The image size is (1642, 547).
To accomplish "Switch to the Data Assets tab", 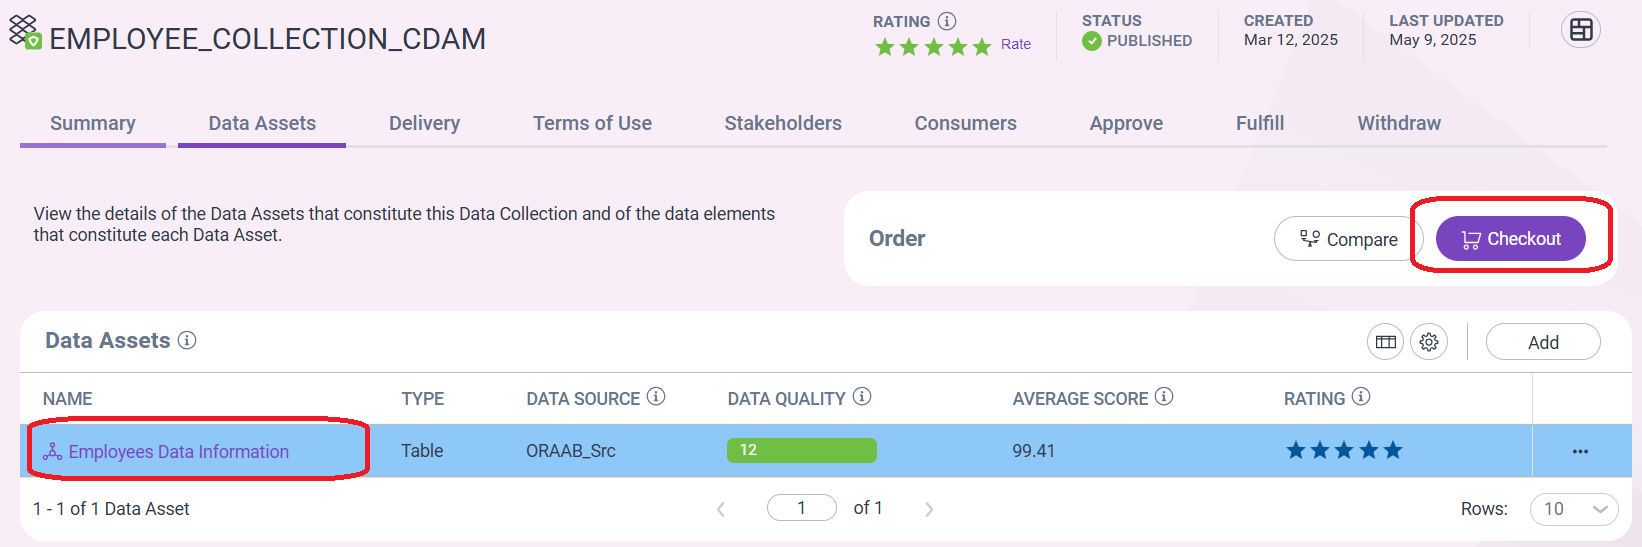I will coord(262,123).
